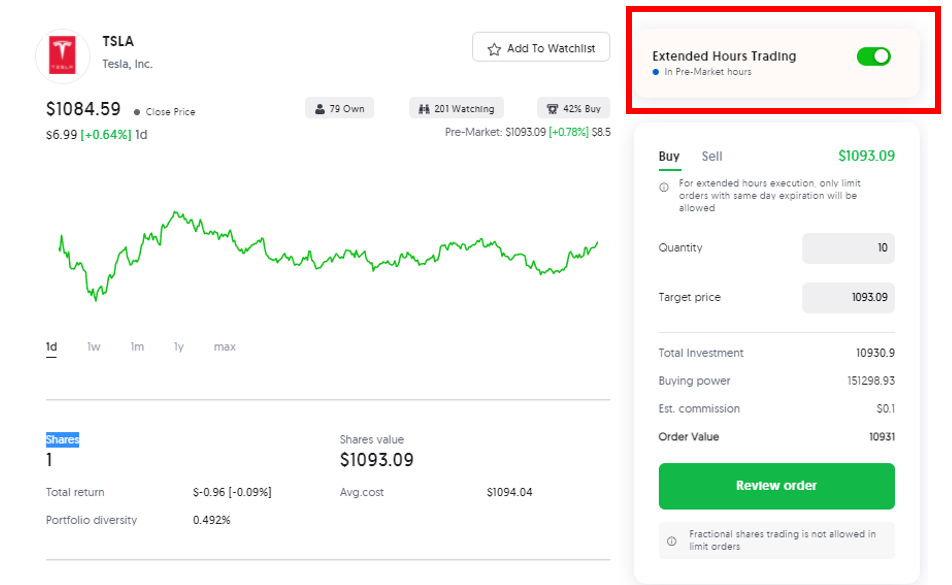Click the binoculars icon beside 201 Watching
The height and width of the screenshot is (585, 952).
tap(424, 109)
